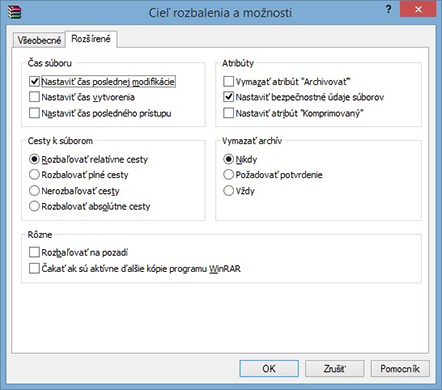The width and height of the screenshot is (442, 390).
Task: Click the Cesty k súborom group label
Action: tap(60, 141)
